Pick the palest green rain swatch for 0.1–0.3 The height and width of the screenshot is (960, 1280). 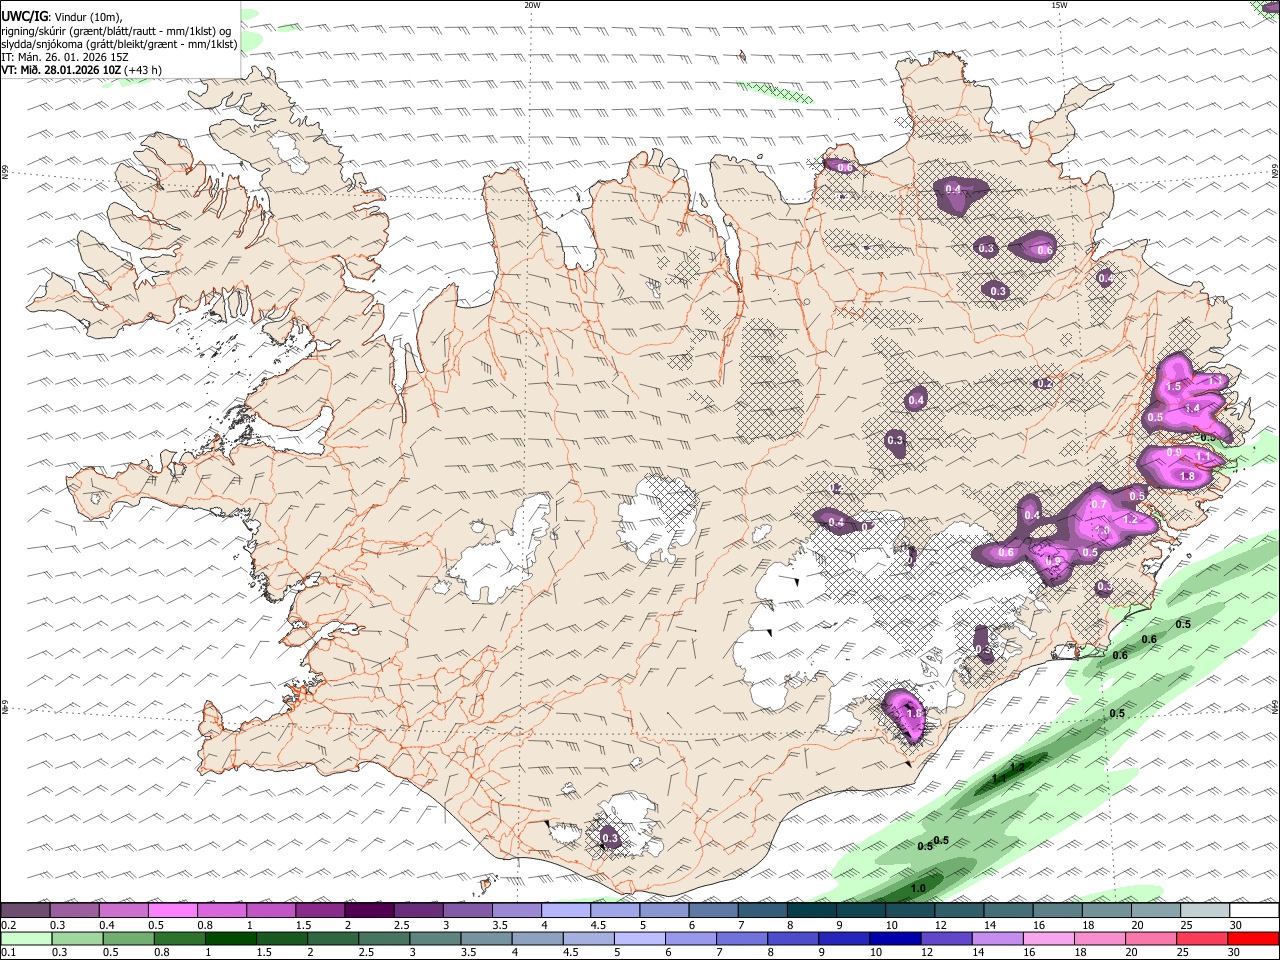26,938
